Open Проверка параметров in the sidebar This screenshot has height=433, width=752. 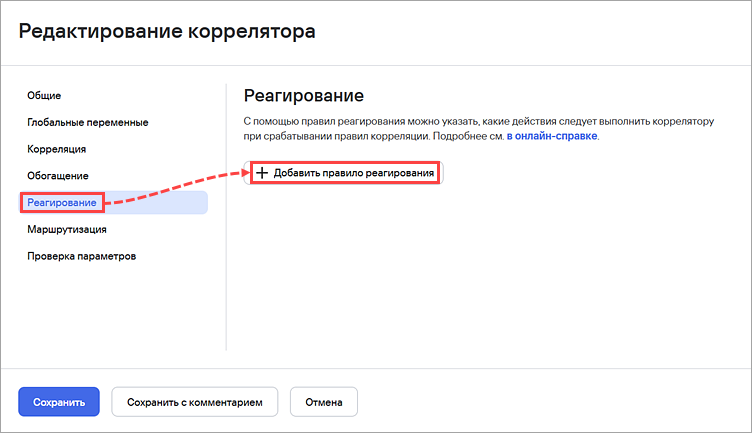click(82, 256)
